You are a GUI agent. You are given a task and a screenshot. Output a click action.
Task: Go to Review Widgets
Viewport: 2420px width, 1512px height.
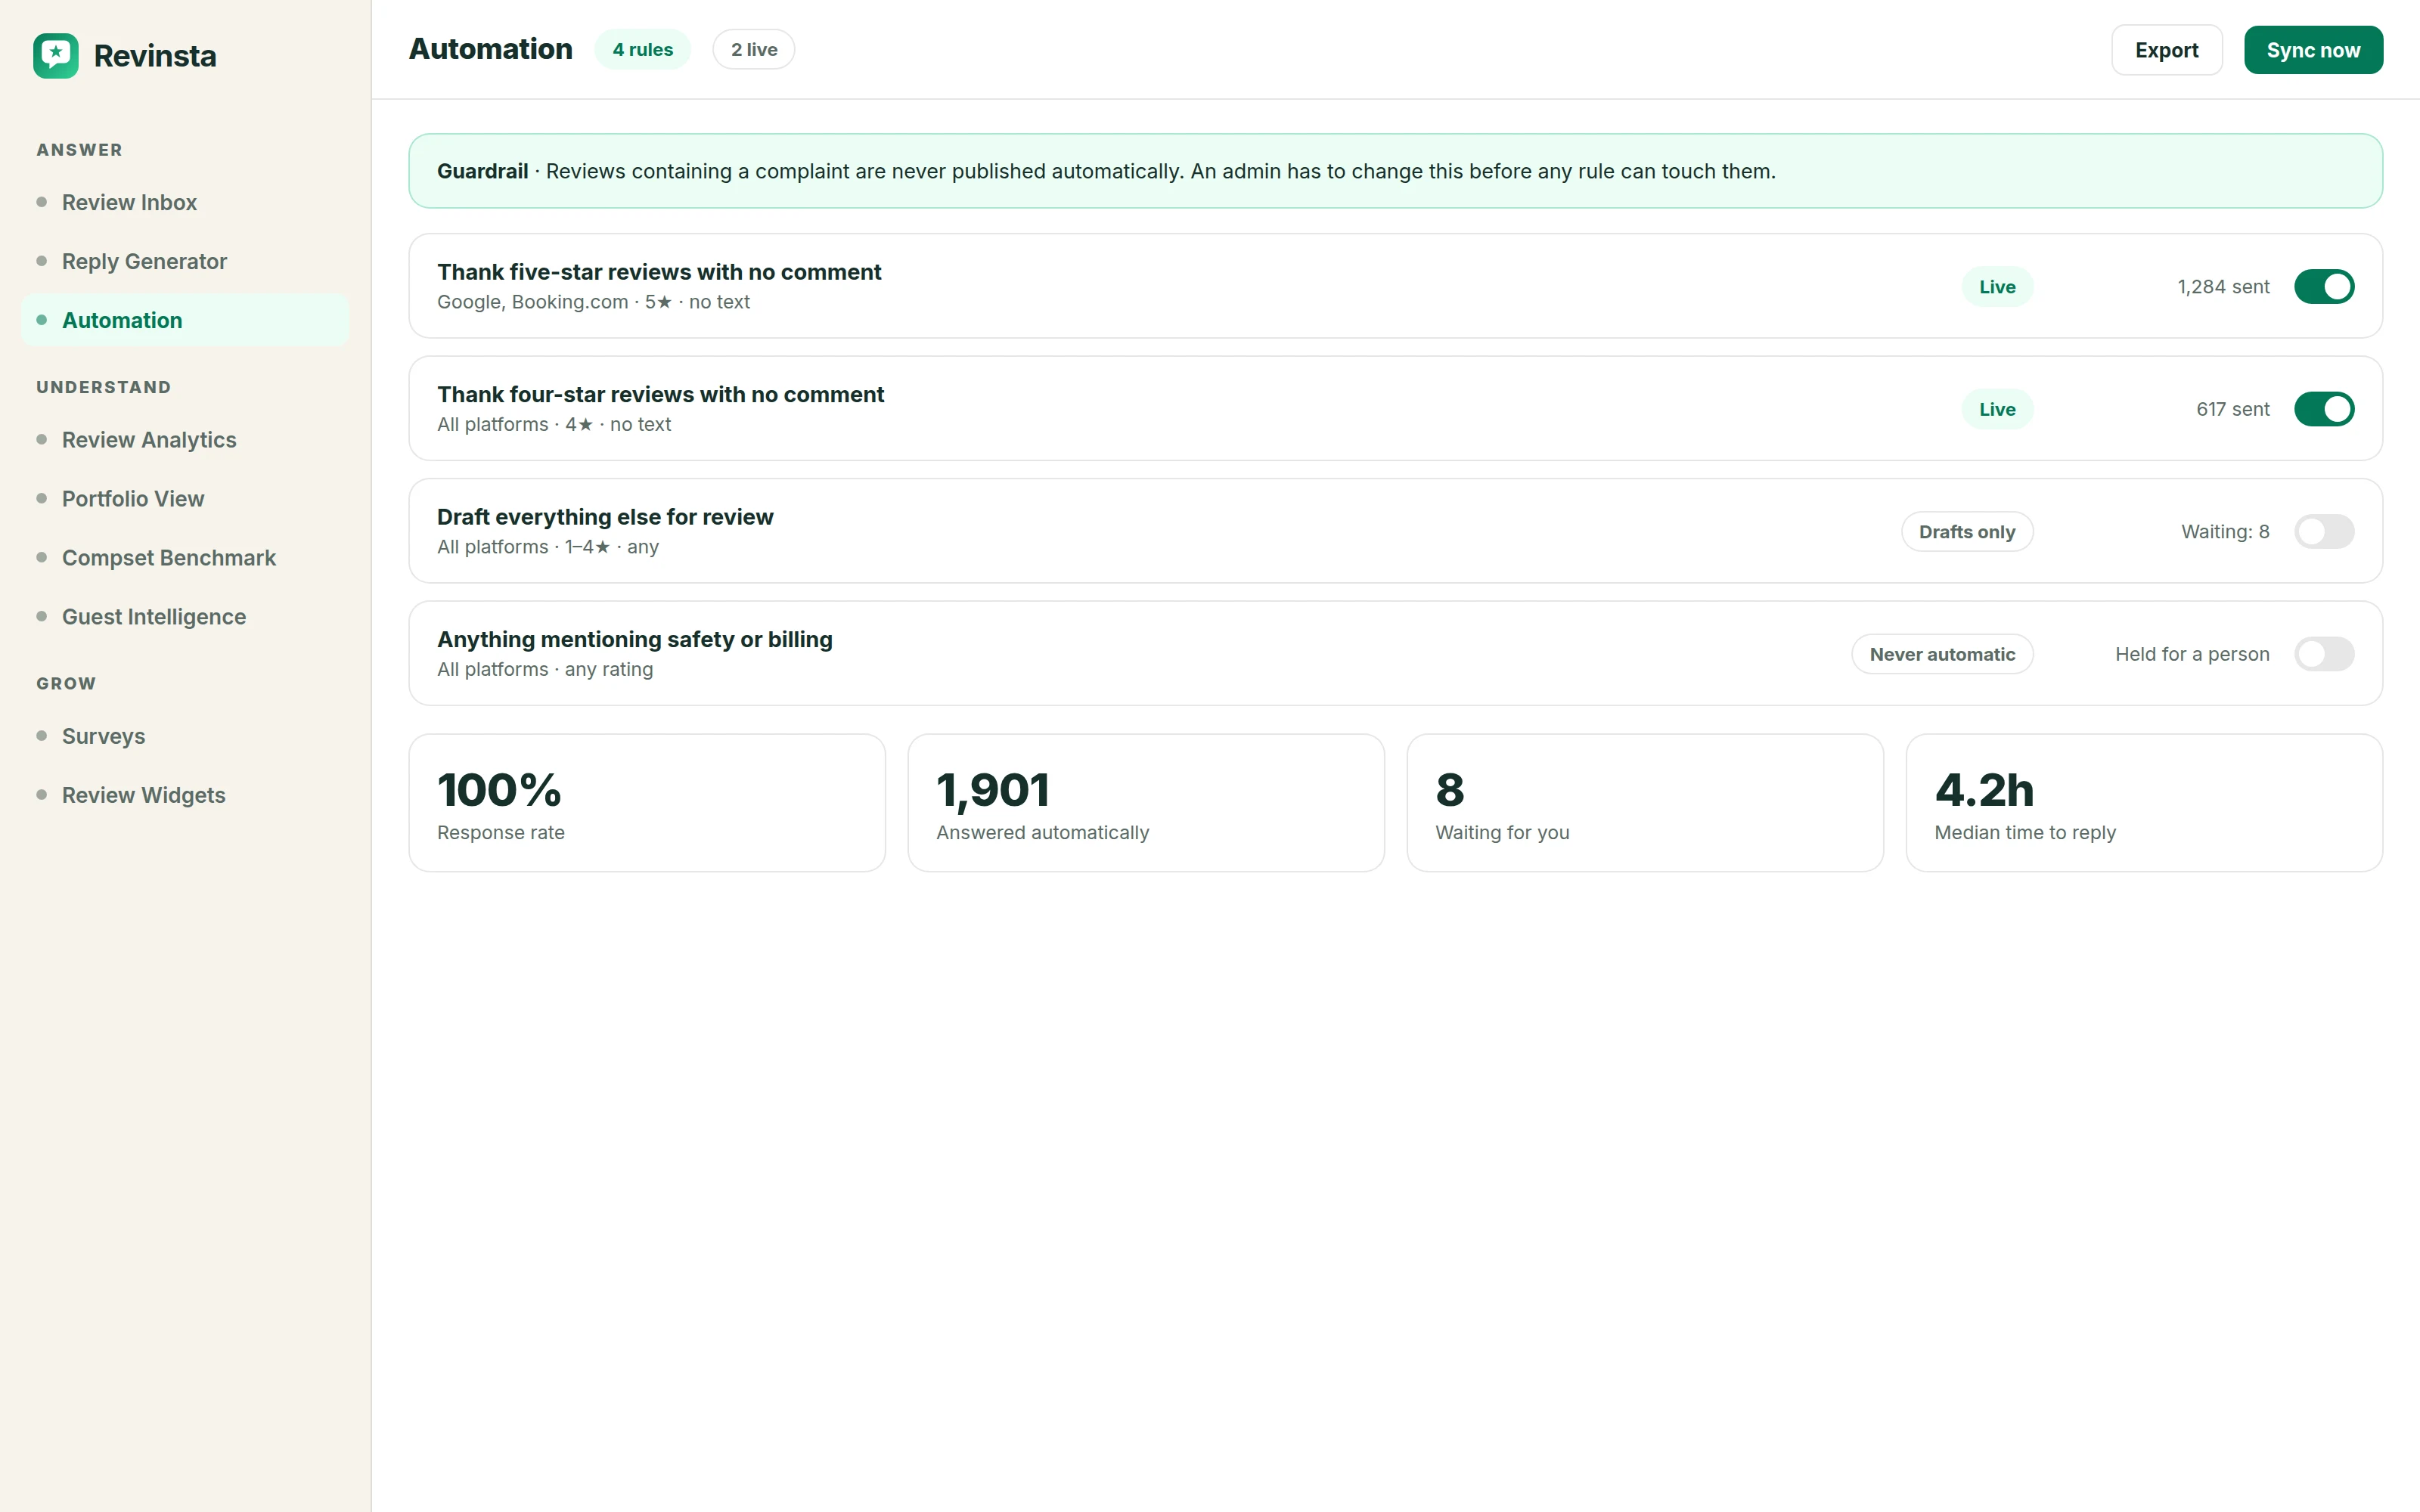[185, 795]
